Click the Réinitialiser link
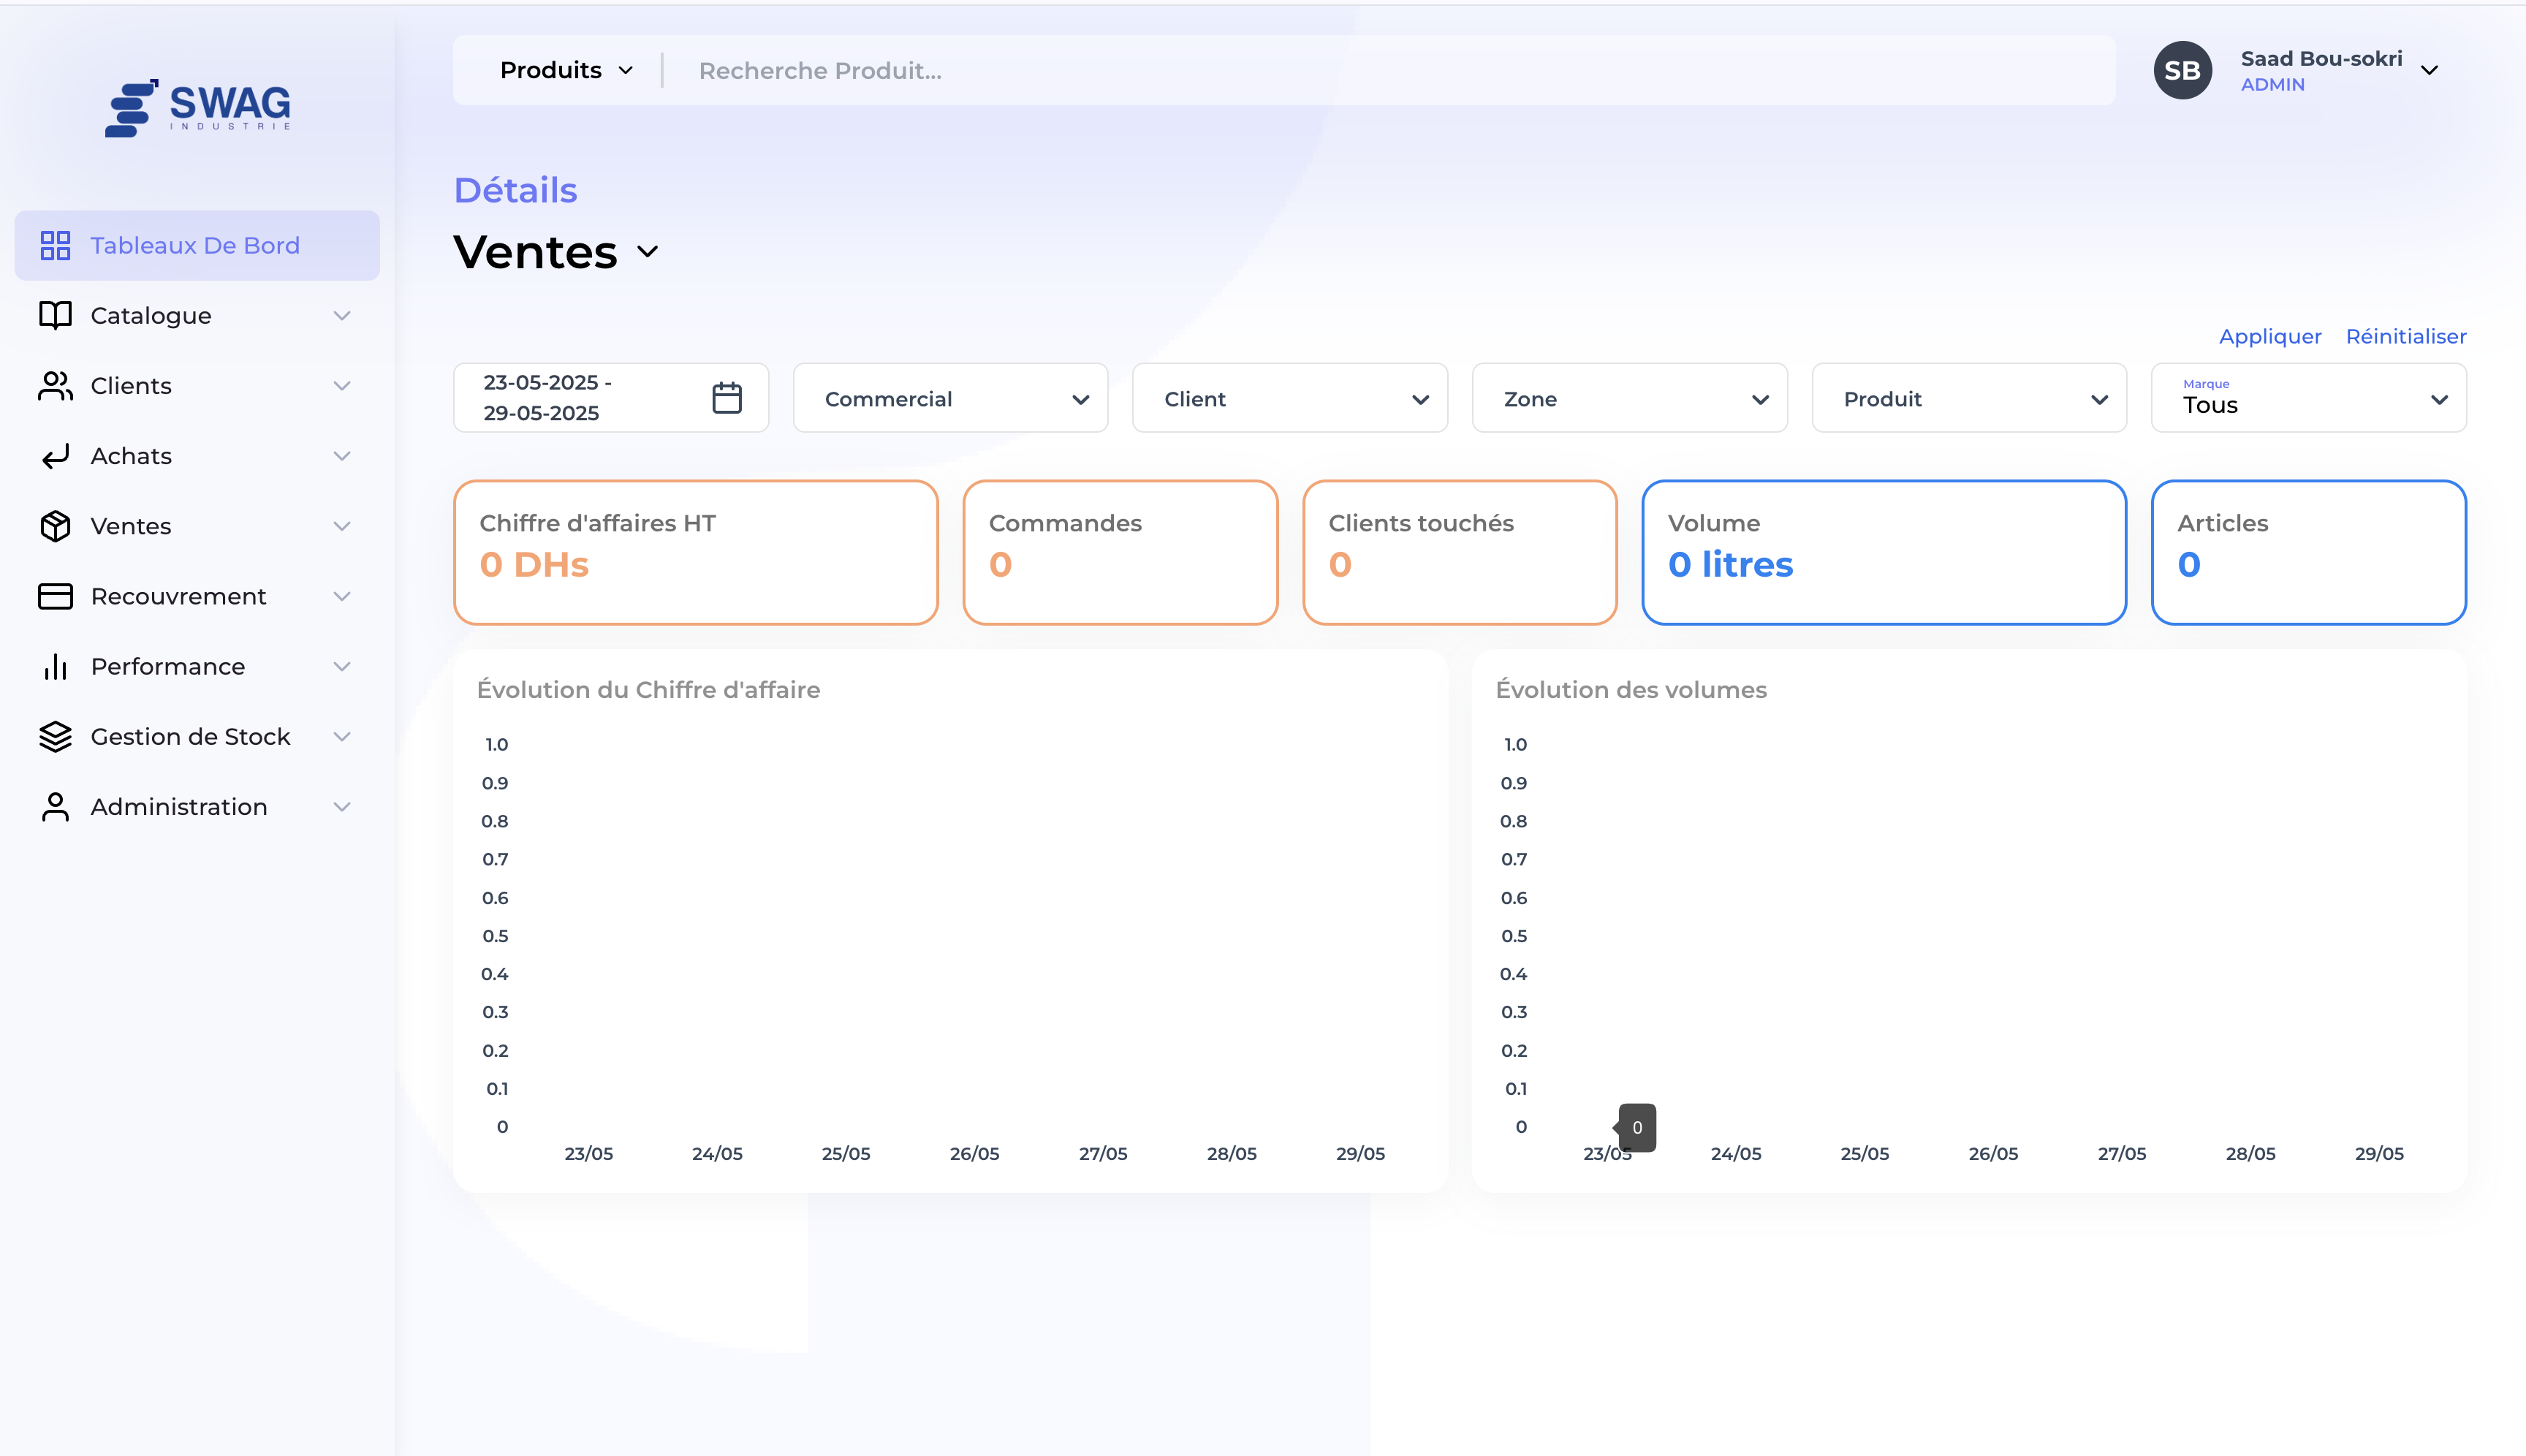 point(2405,336)
